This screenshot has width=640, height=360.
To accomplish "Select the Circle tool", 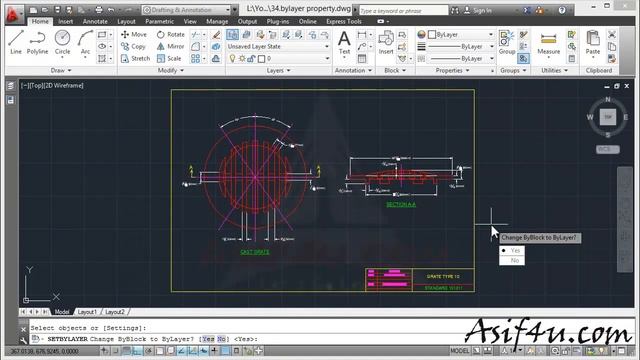I will tap(62, 42).
